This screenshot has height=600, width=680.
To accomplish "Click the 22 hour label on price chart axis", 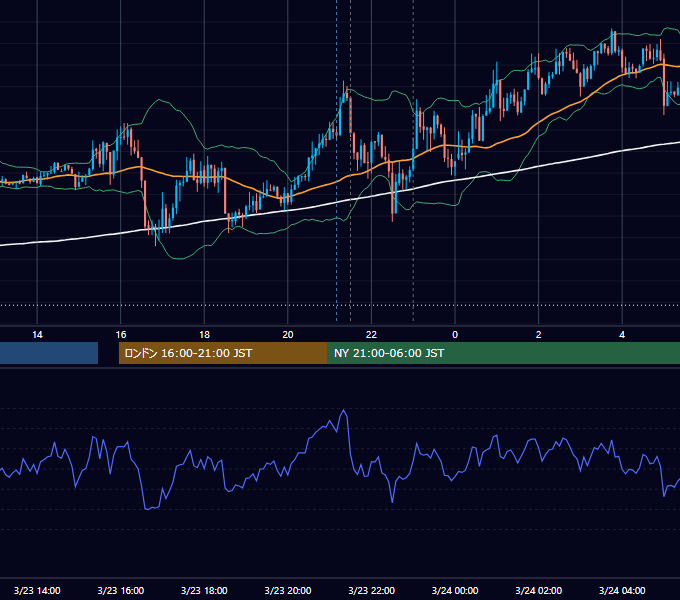I will tap(371, 335).
